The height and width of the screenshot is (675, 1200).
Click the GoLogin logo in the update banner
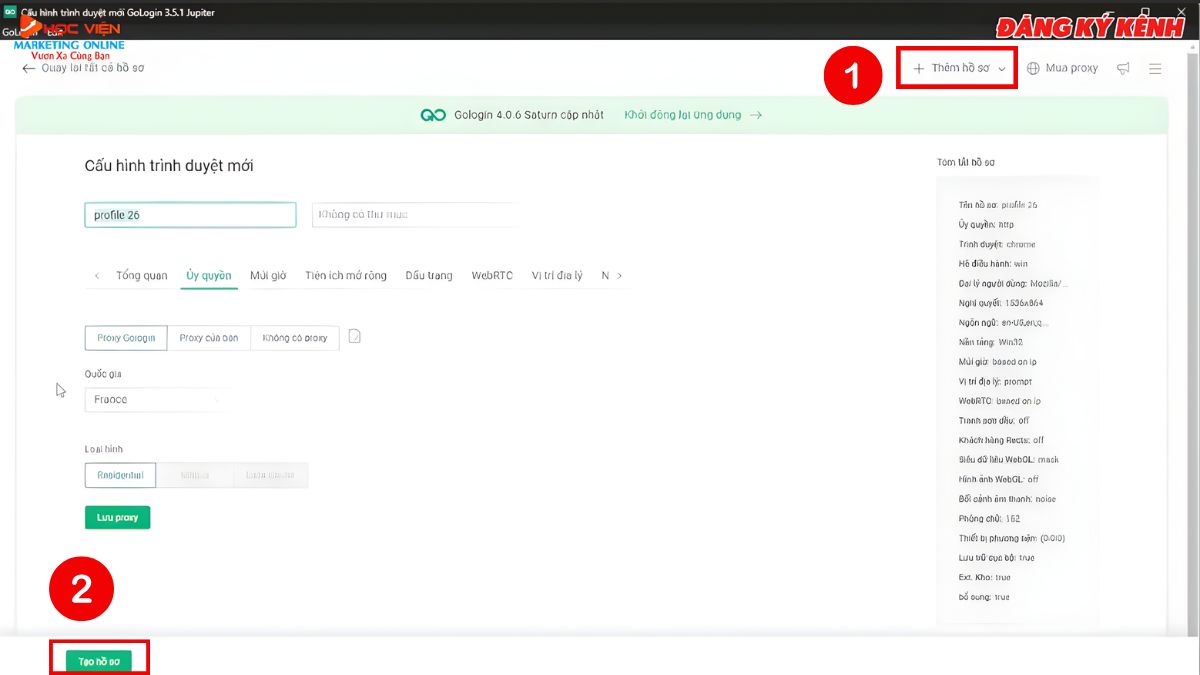[x=434, y=114]
